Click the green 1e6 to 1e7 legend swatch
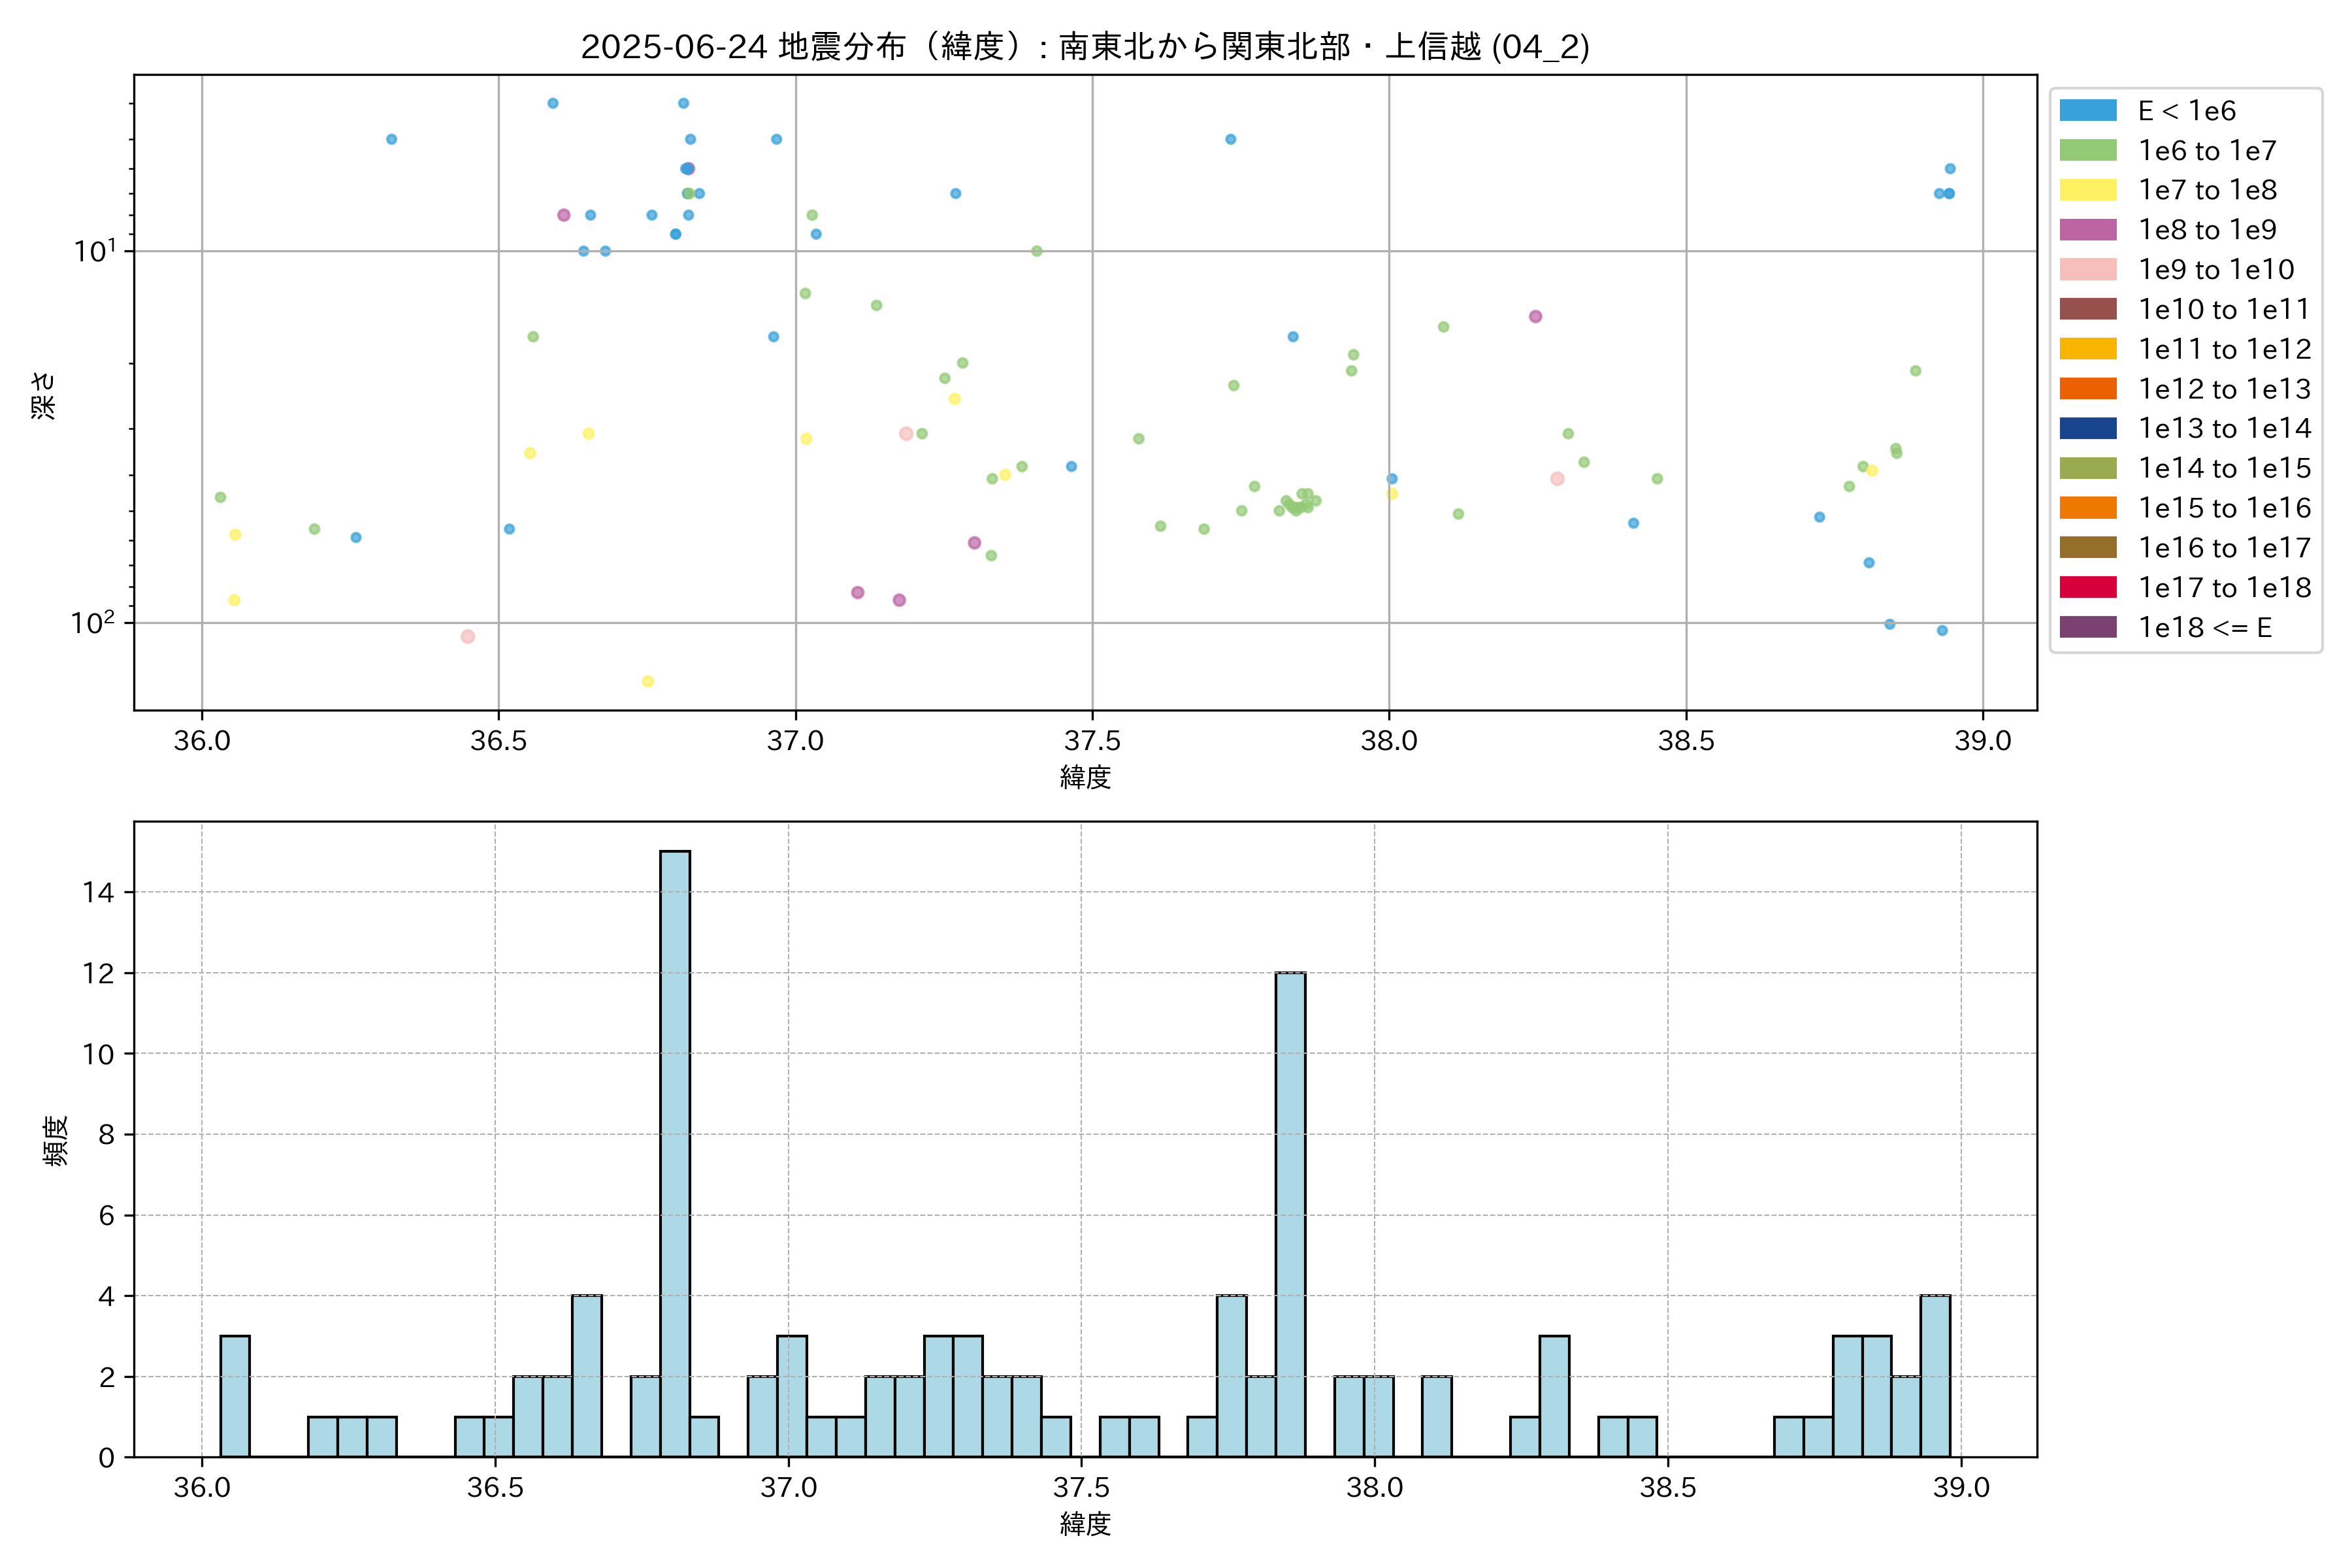The width and height of the screenshot is (2352, 1568). click(x=2087, y=151)
